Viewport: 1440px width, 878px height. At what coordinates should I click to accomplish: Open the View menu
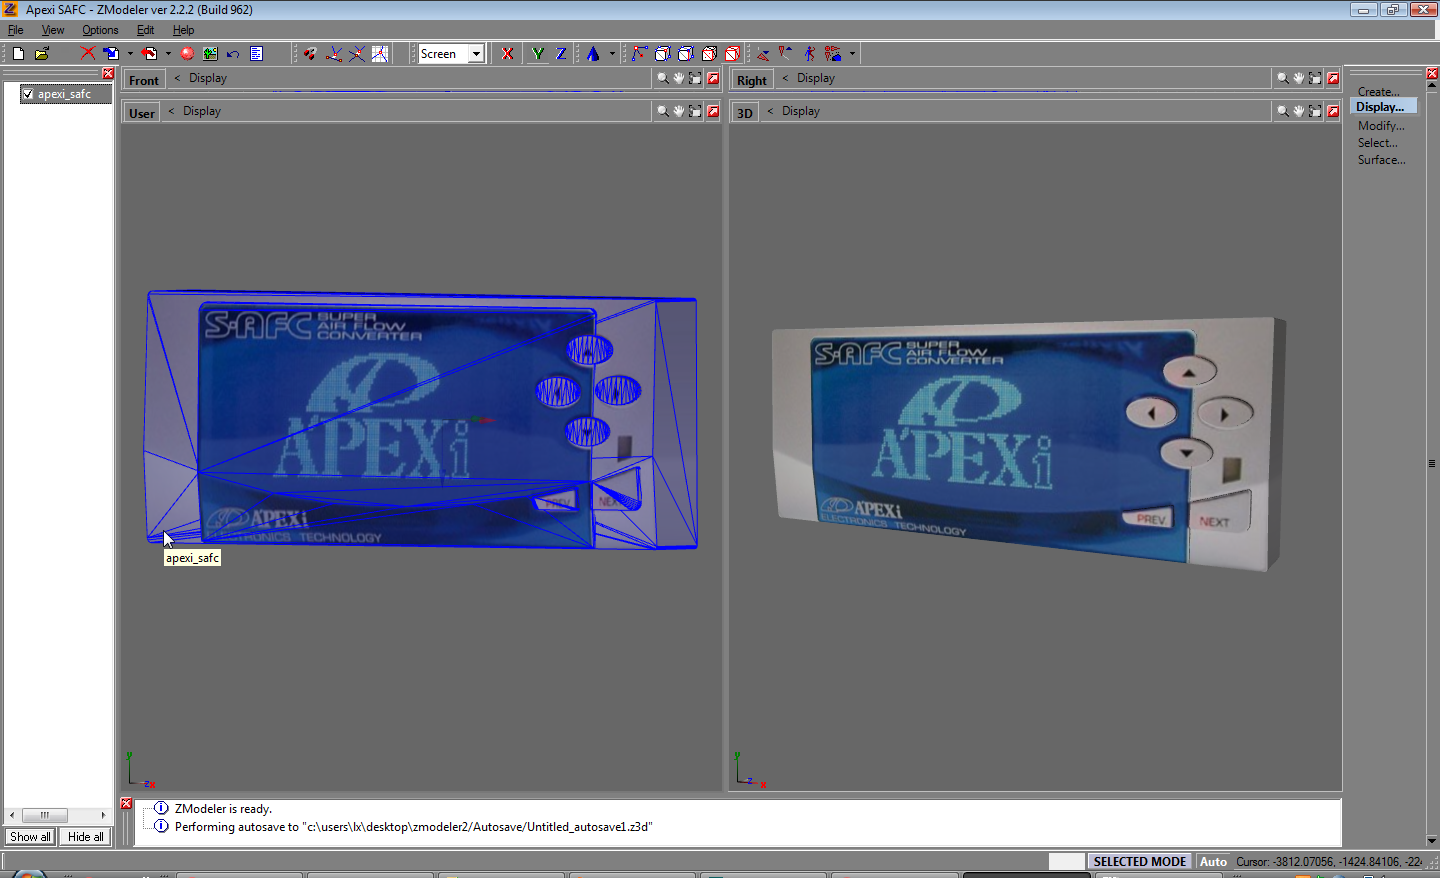tap(52, 30)
